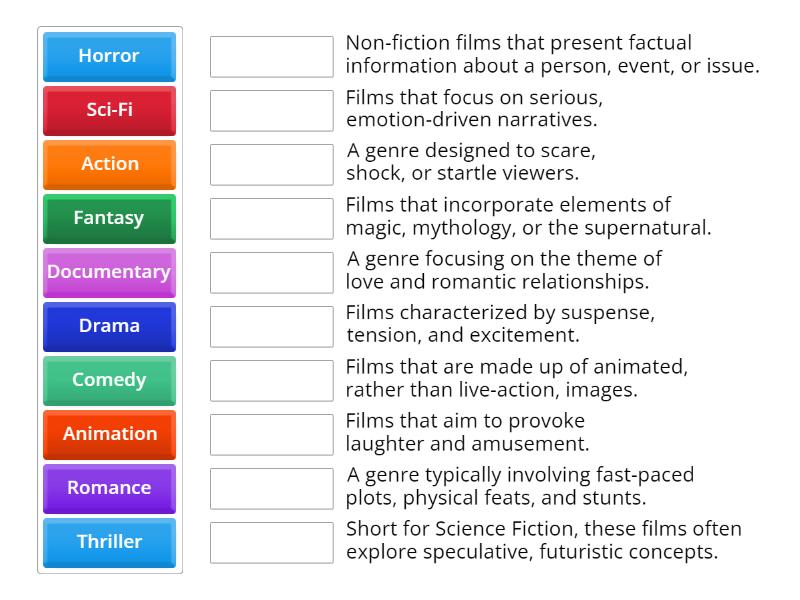Screen dimensions: 800x600
Task: Select the Drama genre tile
Action: [109, 326]
